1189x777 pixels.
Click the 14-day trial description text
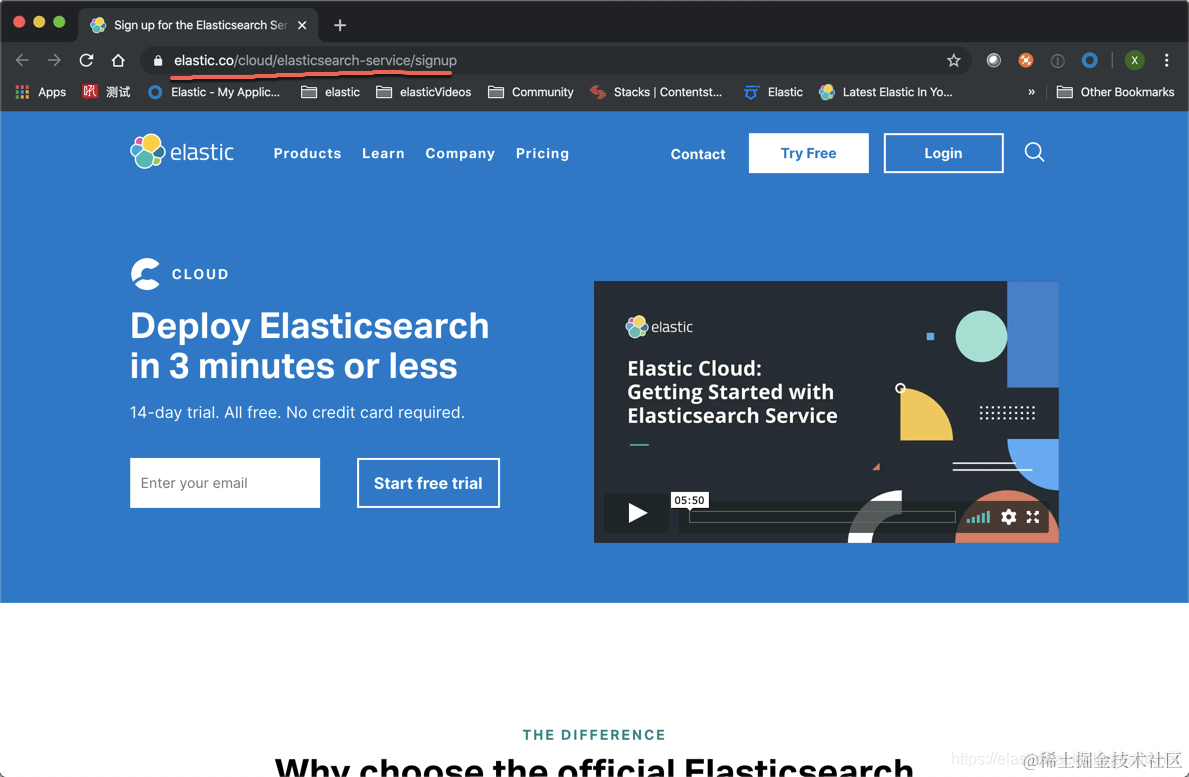[x=297, y=412]
